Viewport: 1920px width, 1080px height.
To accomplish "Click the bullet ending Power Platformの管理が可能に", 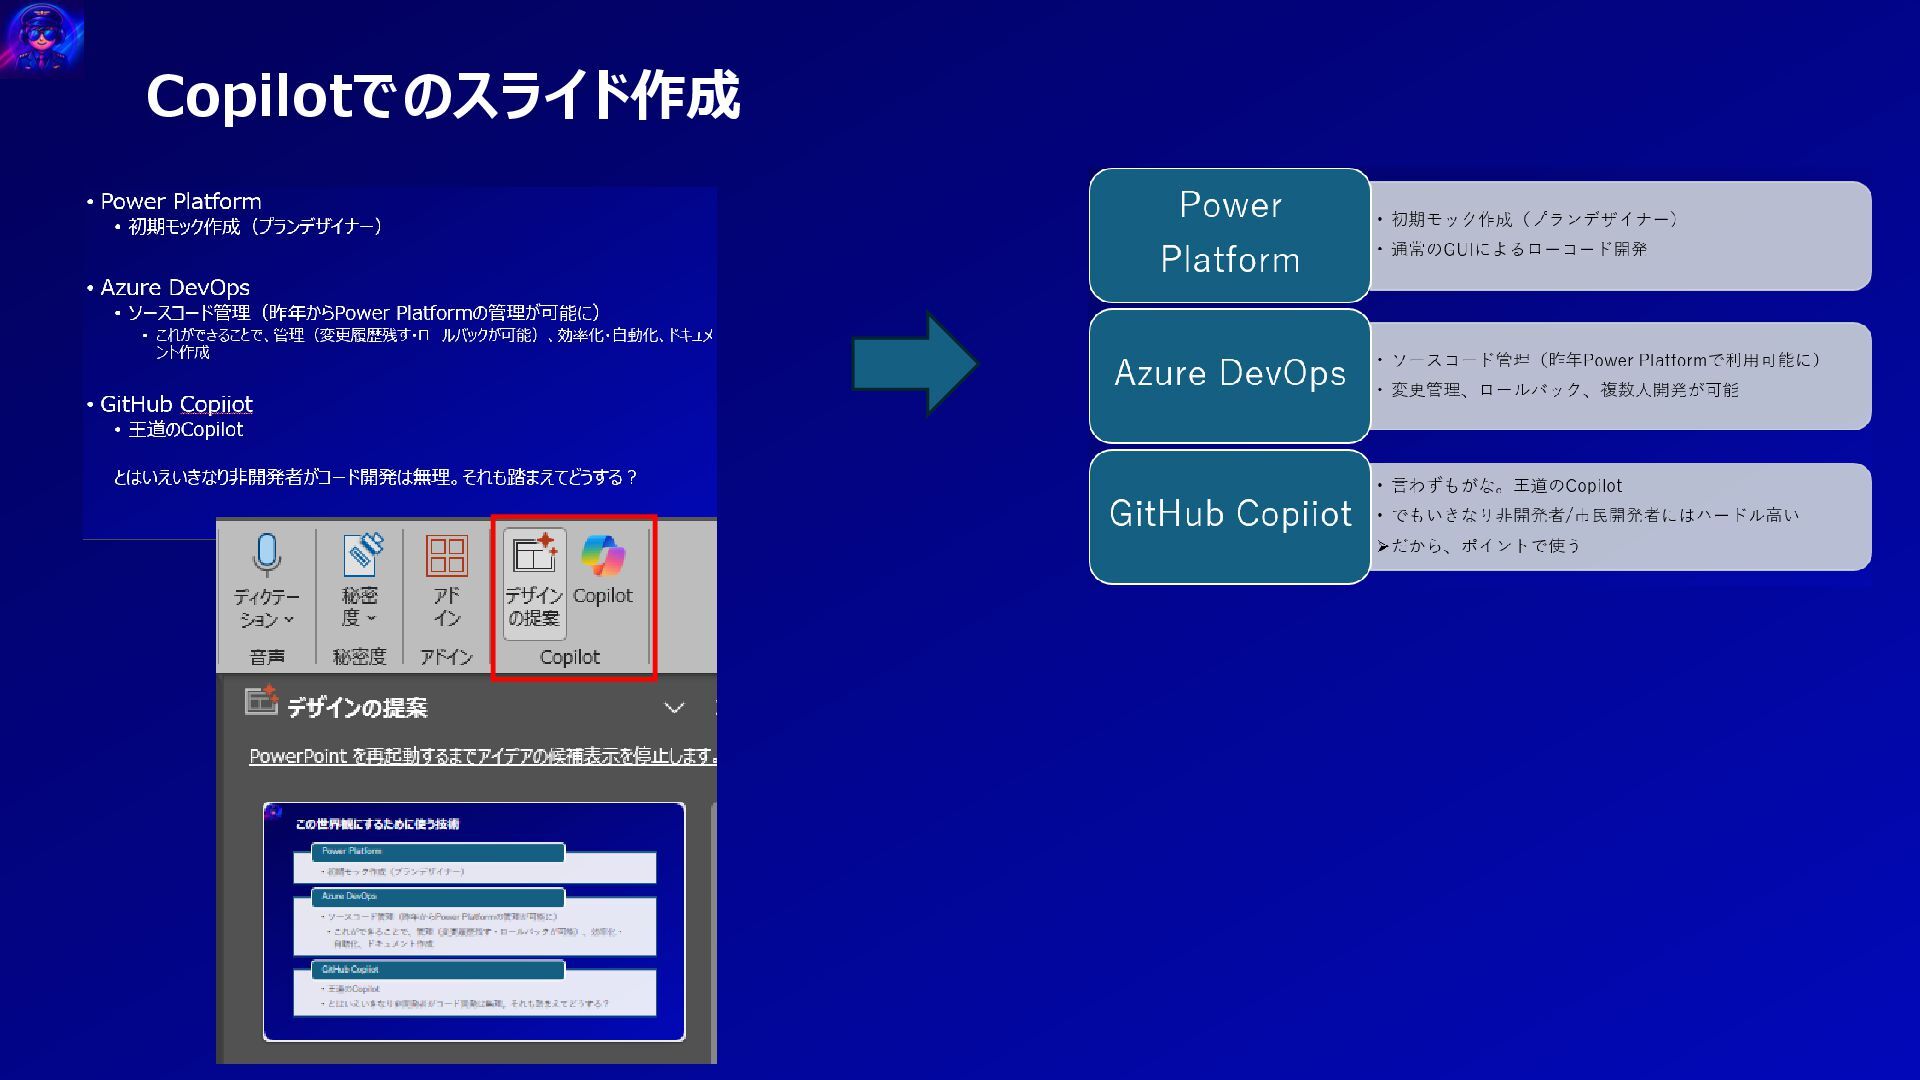I will (x=363, y=313).
